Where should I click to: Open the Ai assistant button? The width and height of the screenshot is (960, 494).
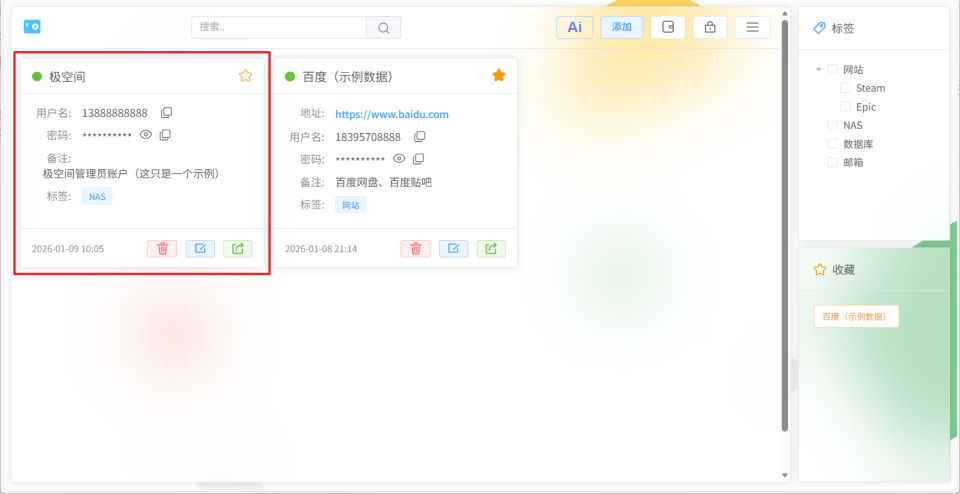tap(574, 28)
